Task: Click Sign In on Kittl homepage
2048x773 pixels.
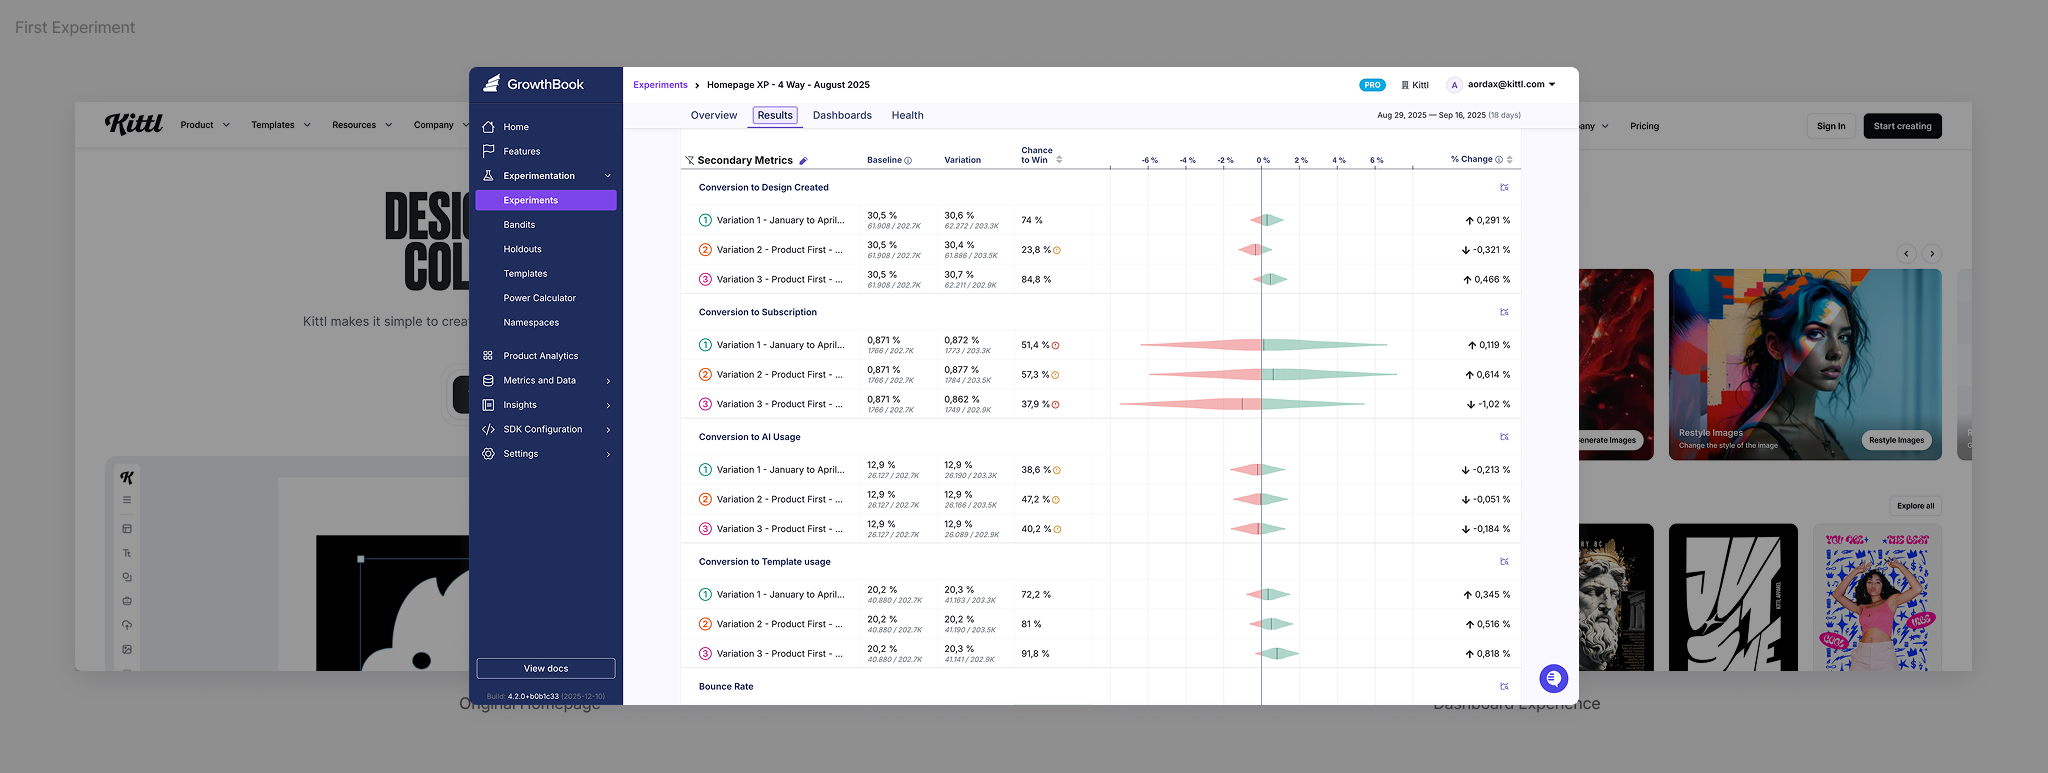Action: pyautogui.click(x=1831, y=126)
